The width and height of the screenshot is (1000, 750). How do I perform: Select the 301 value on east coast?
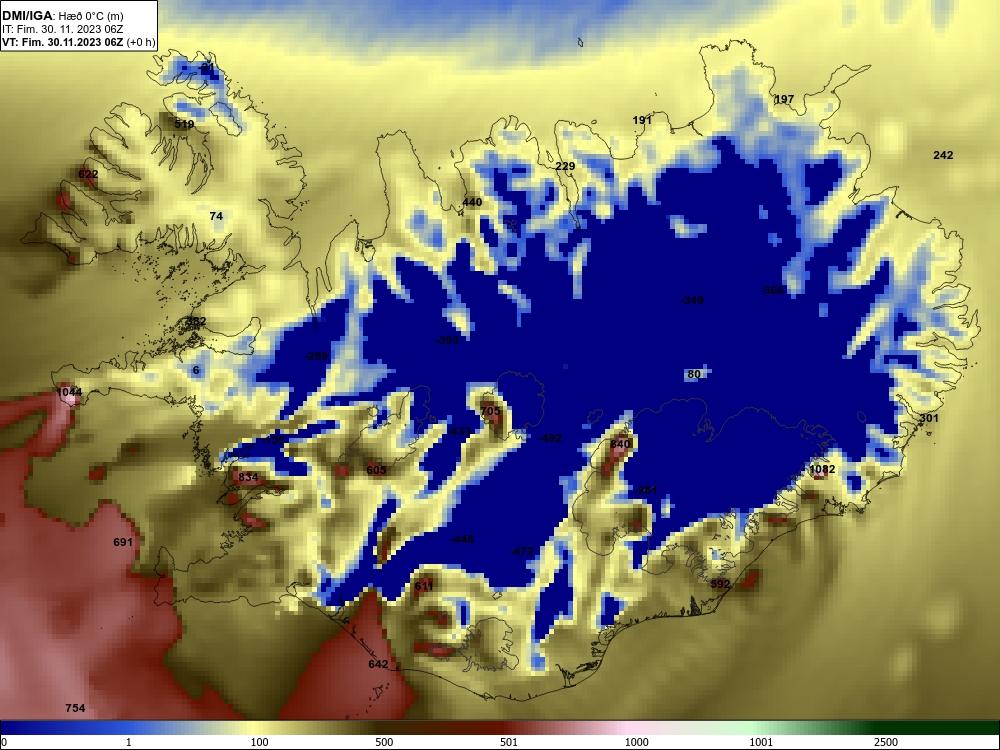click(929, 418)
